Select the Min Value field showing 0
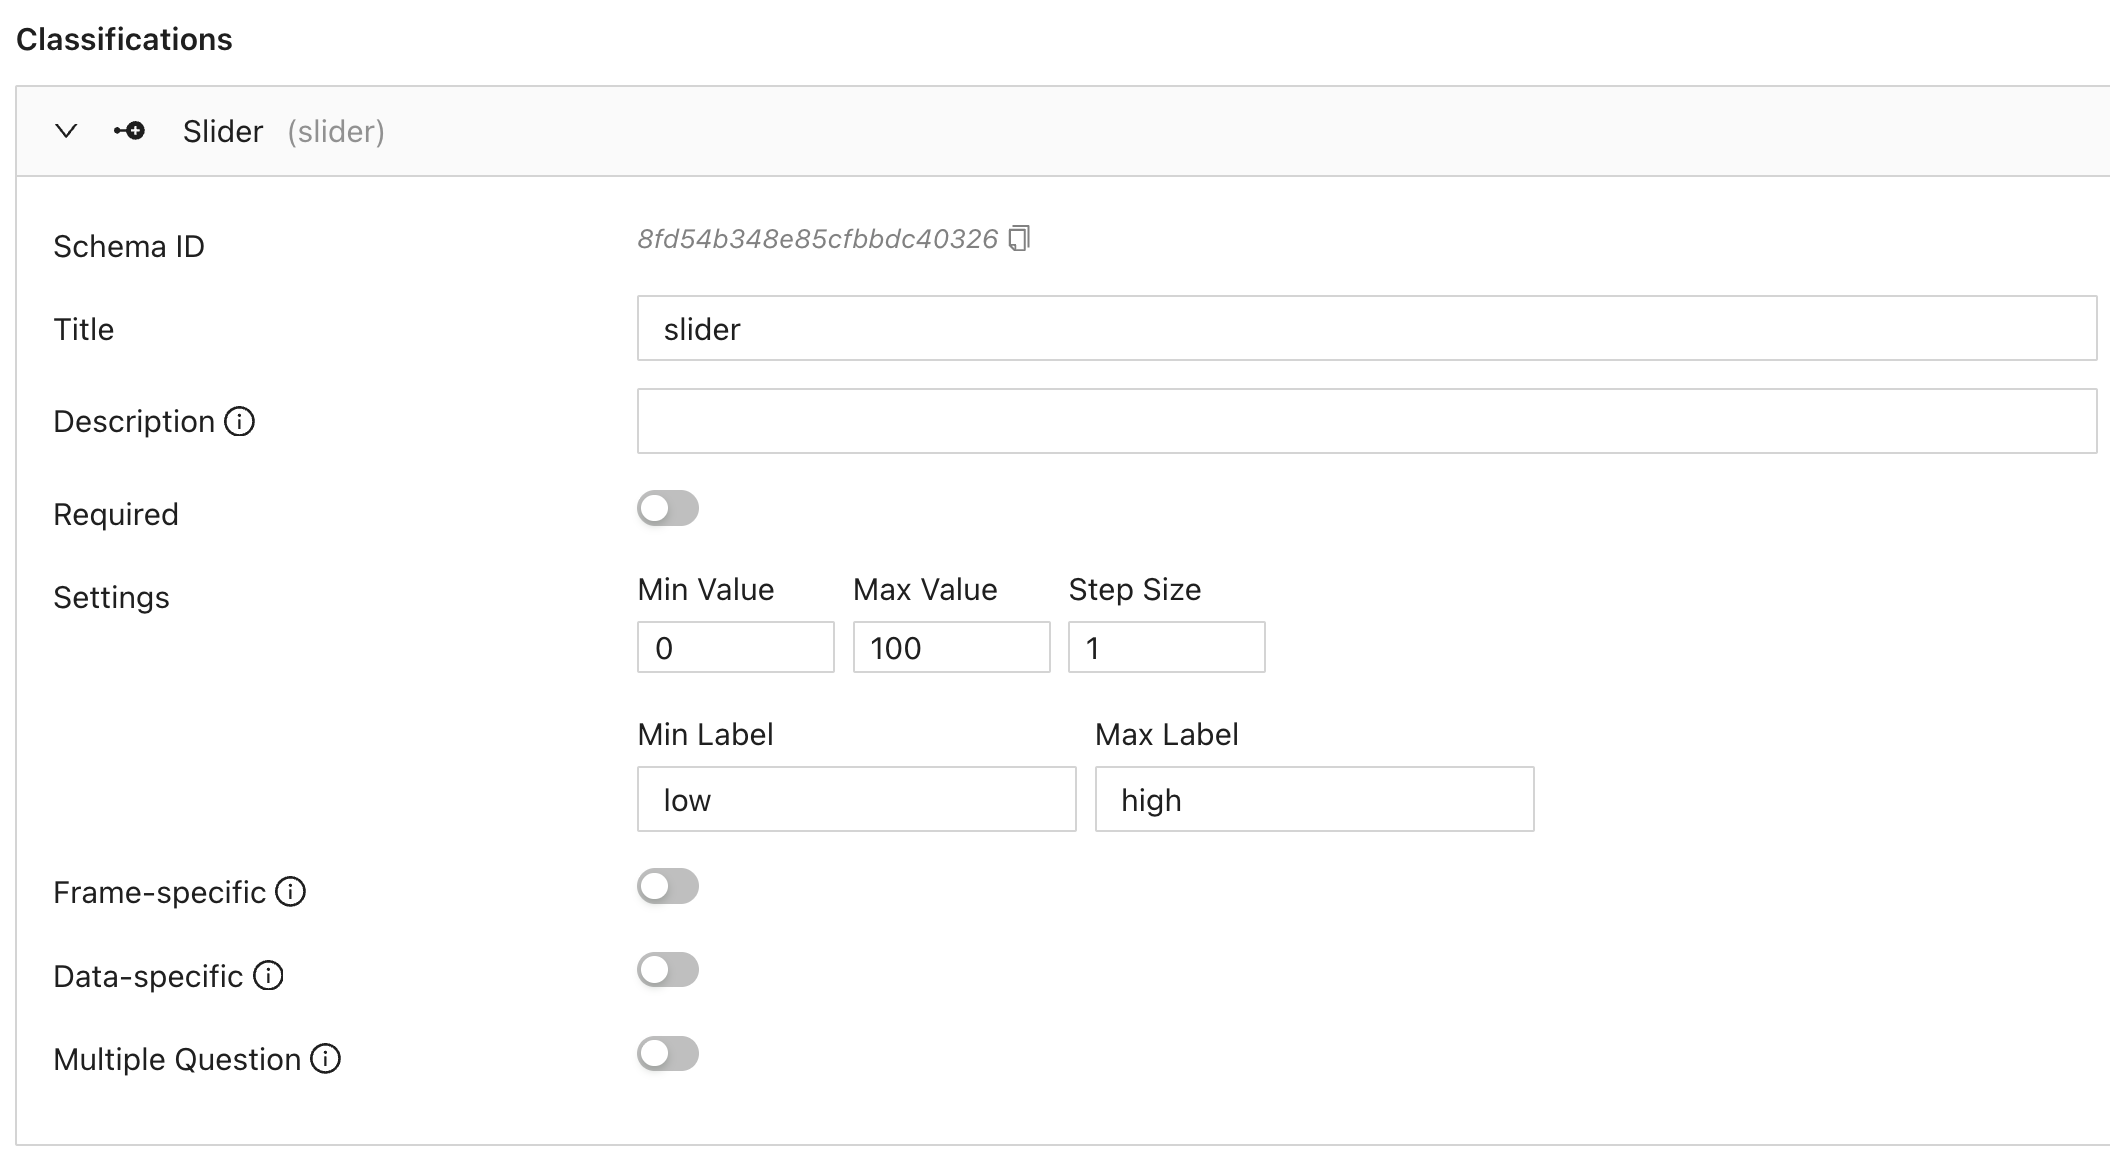 (x=736, y=647)
